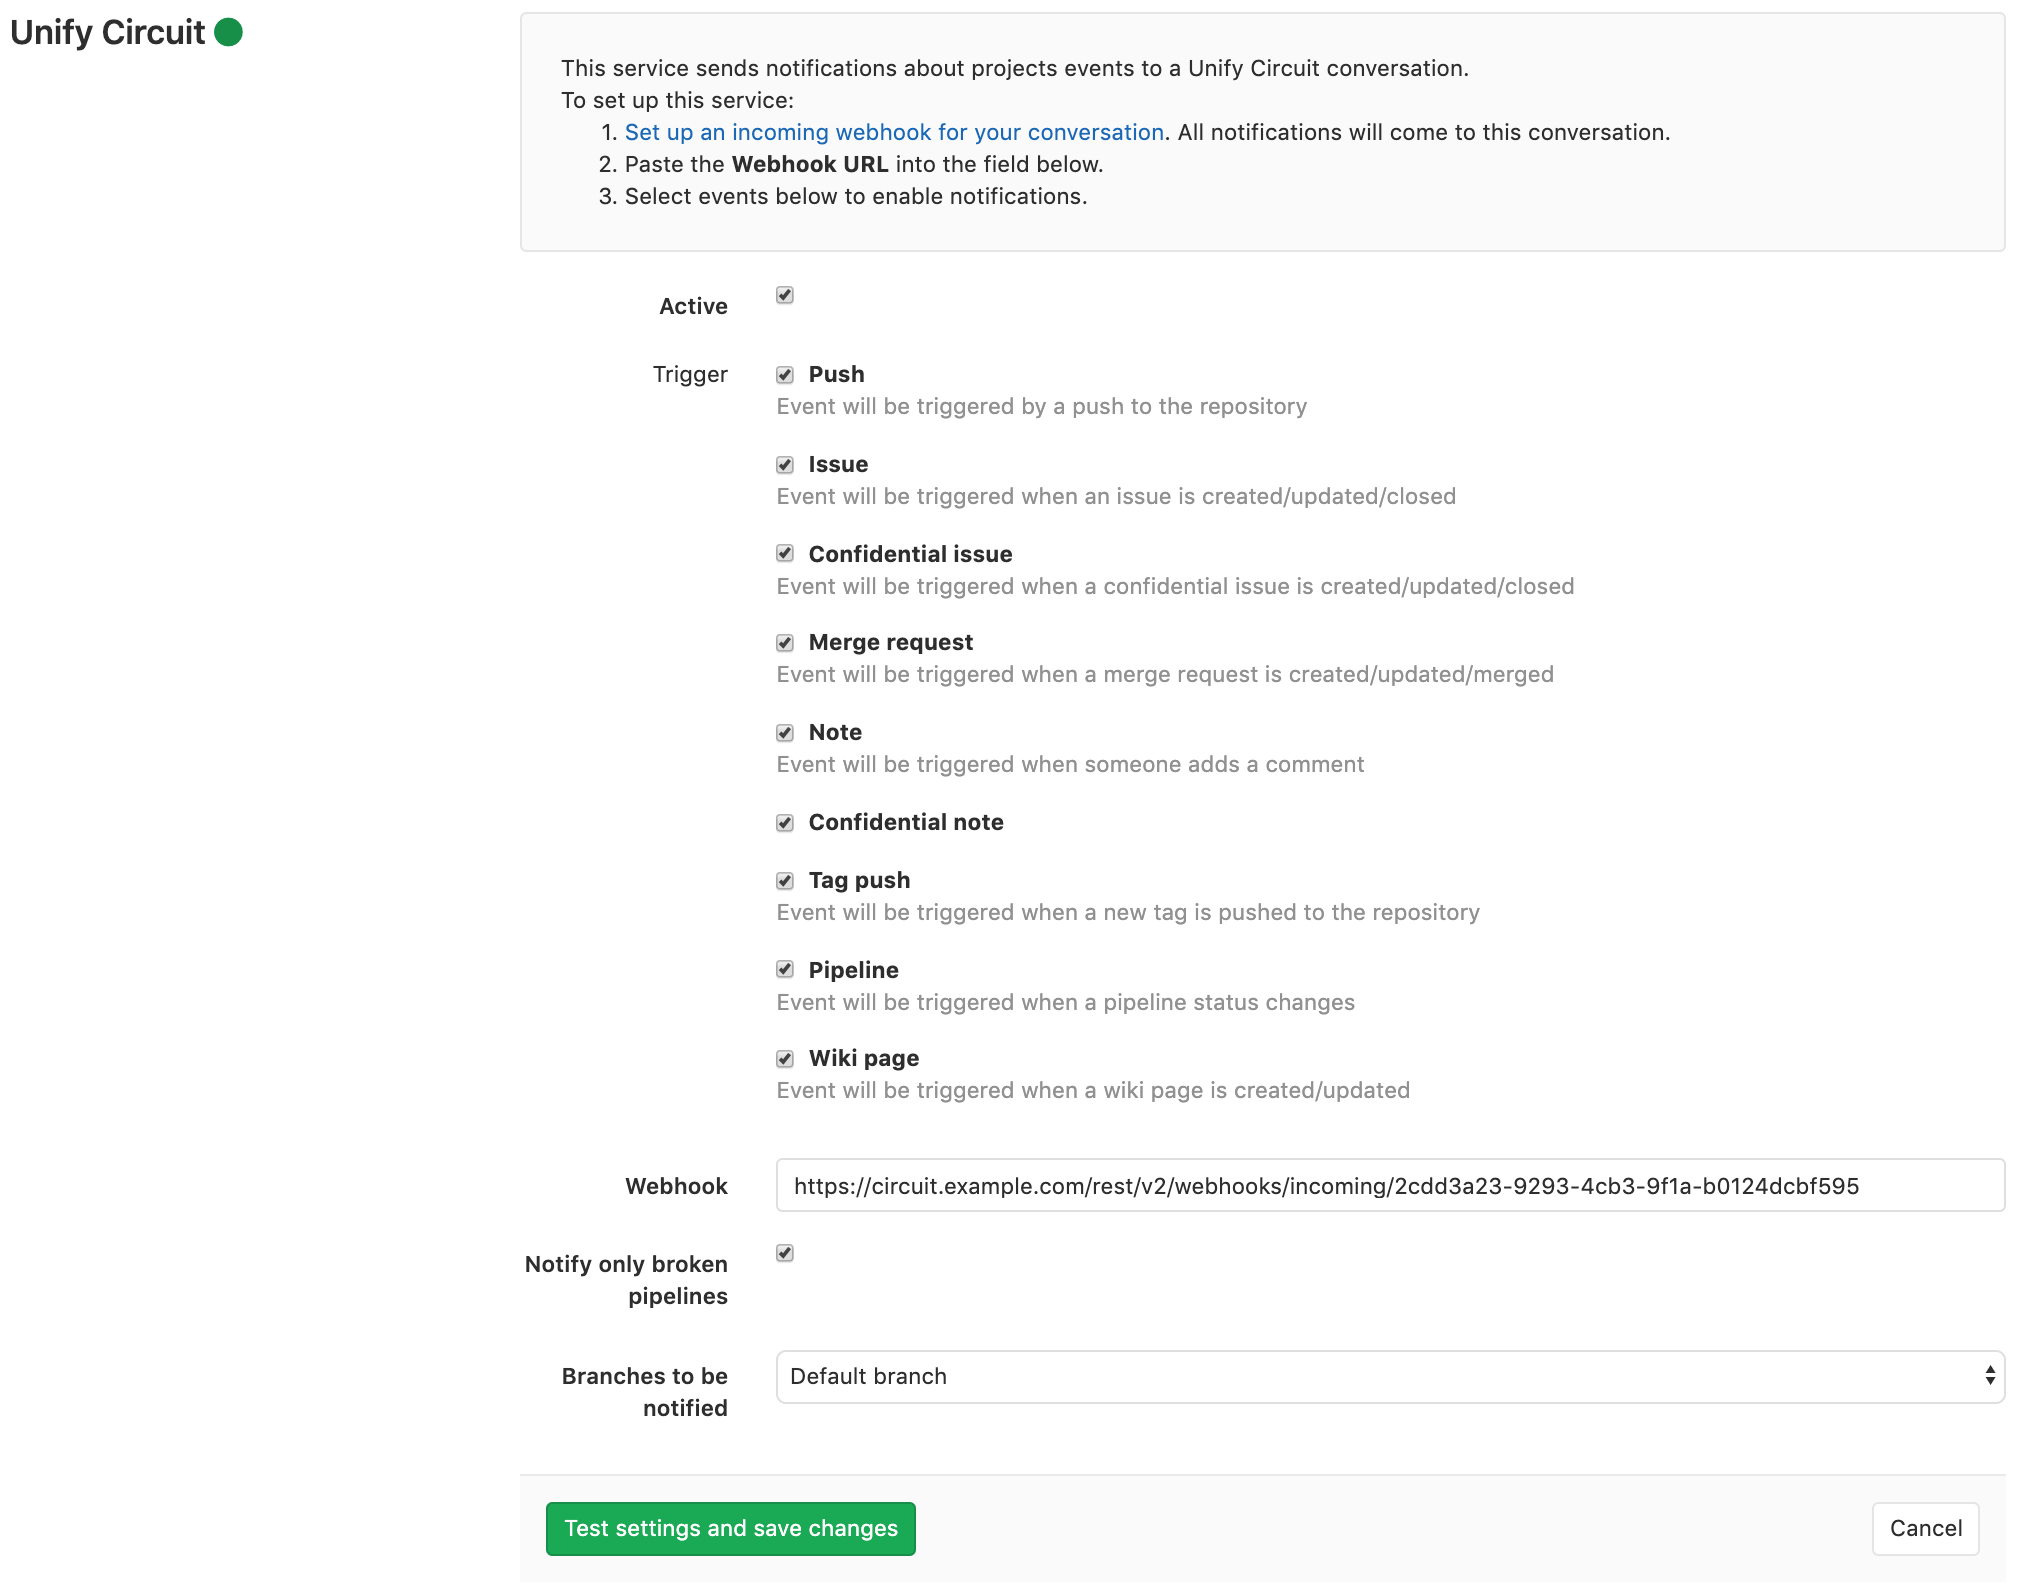The image size is (2020, 1584).
Task: Toggle the Merge request event icon
Action: click(x=784, y=641)
